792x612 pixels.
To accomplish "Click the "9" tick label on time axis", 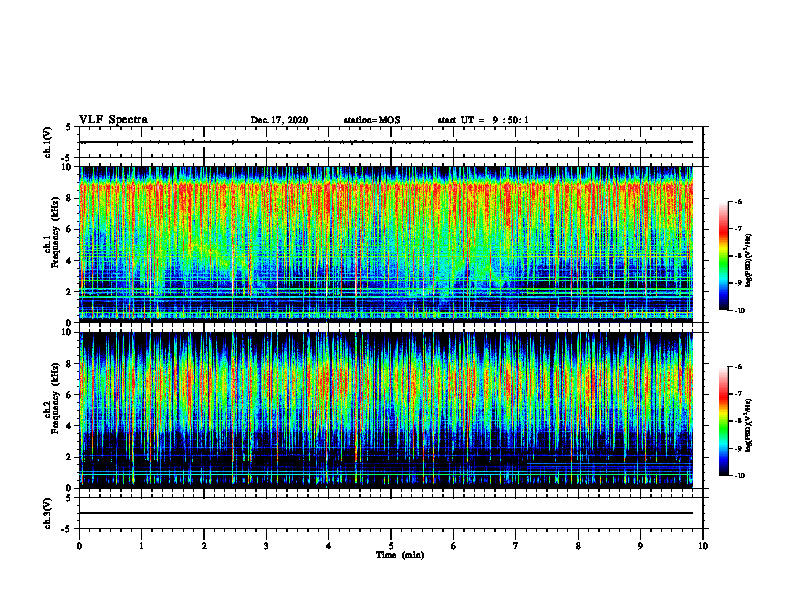I will pos(640,546).
